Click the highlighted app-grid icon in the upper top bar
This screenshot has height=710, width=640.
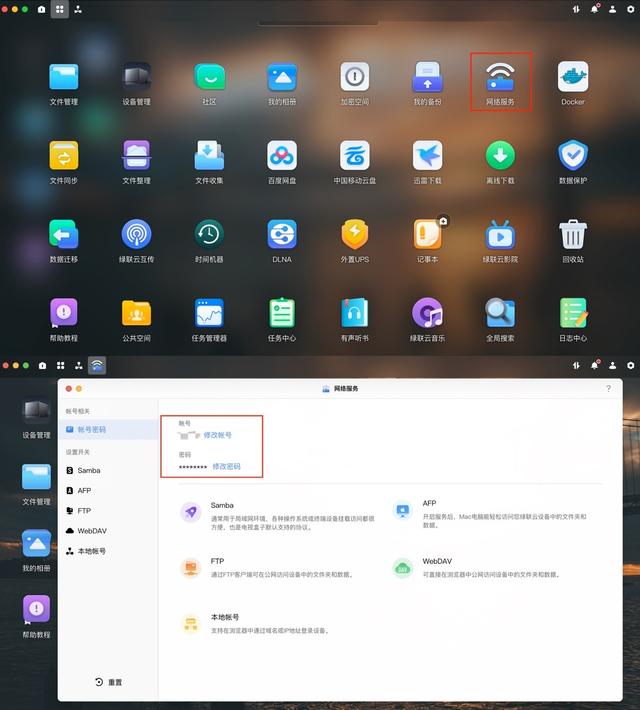(60, 9)
